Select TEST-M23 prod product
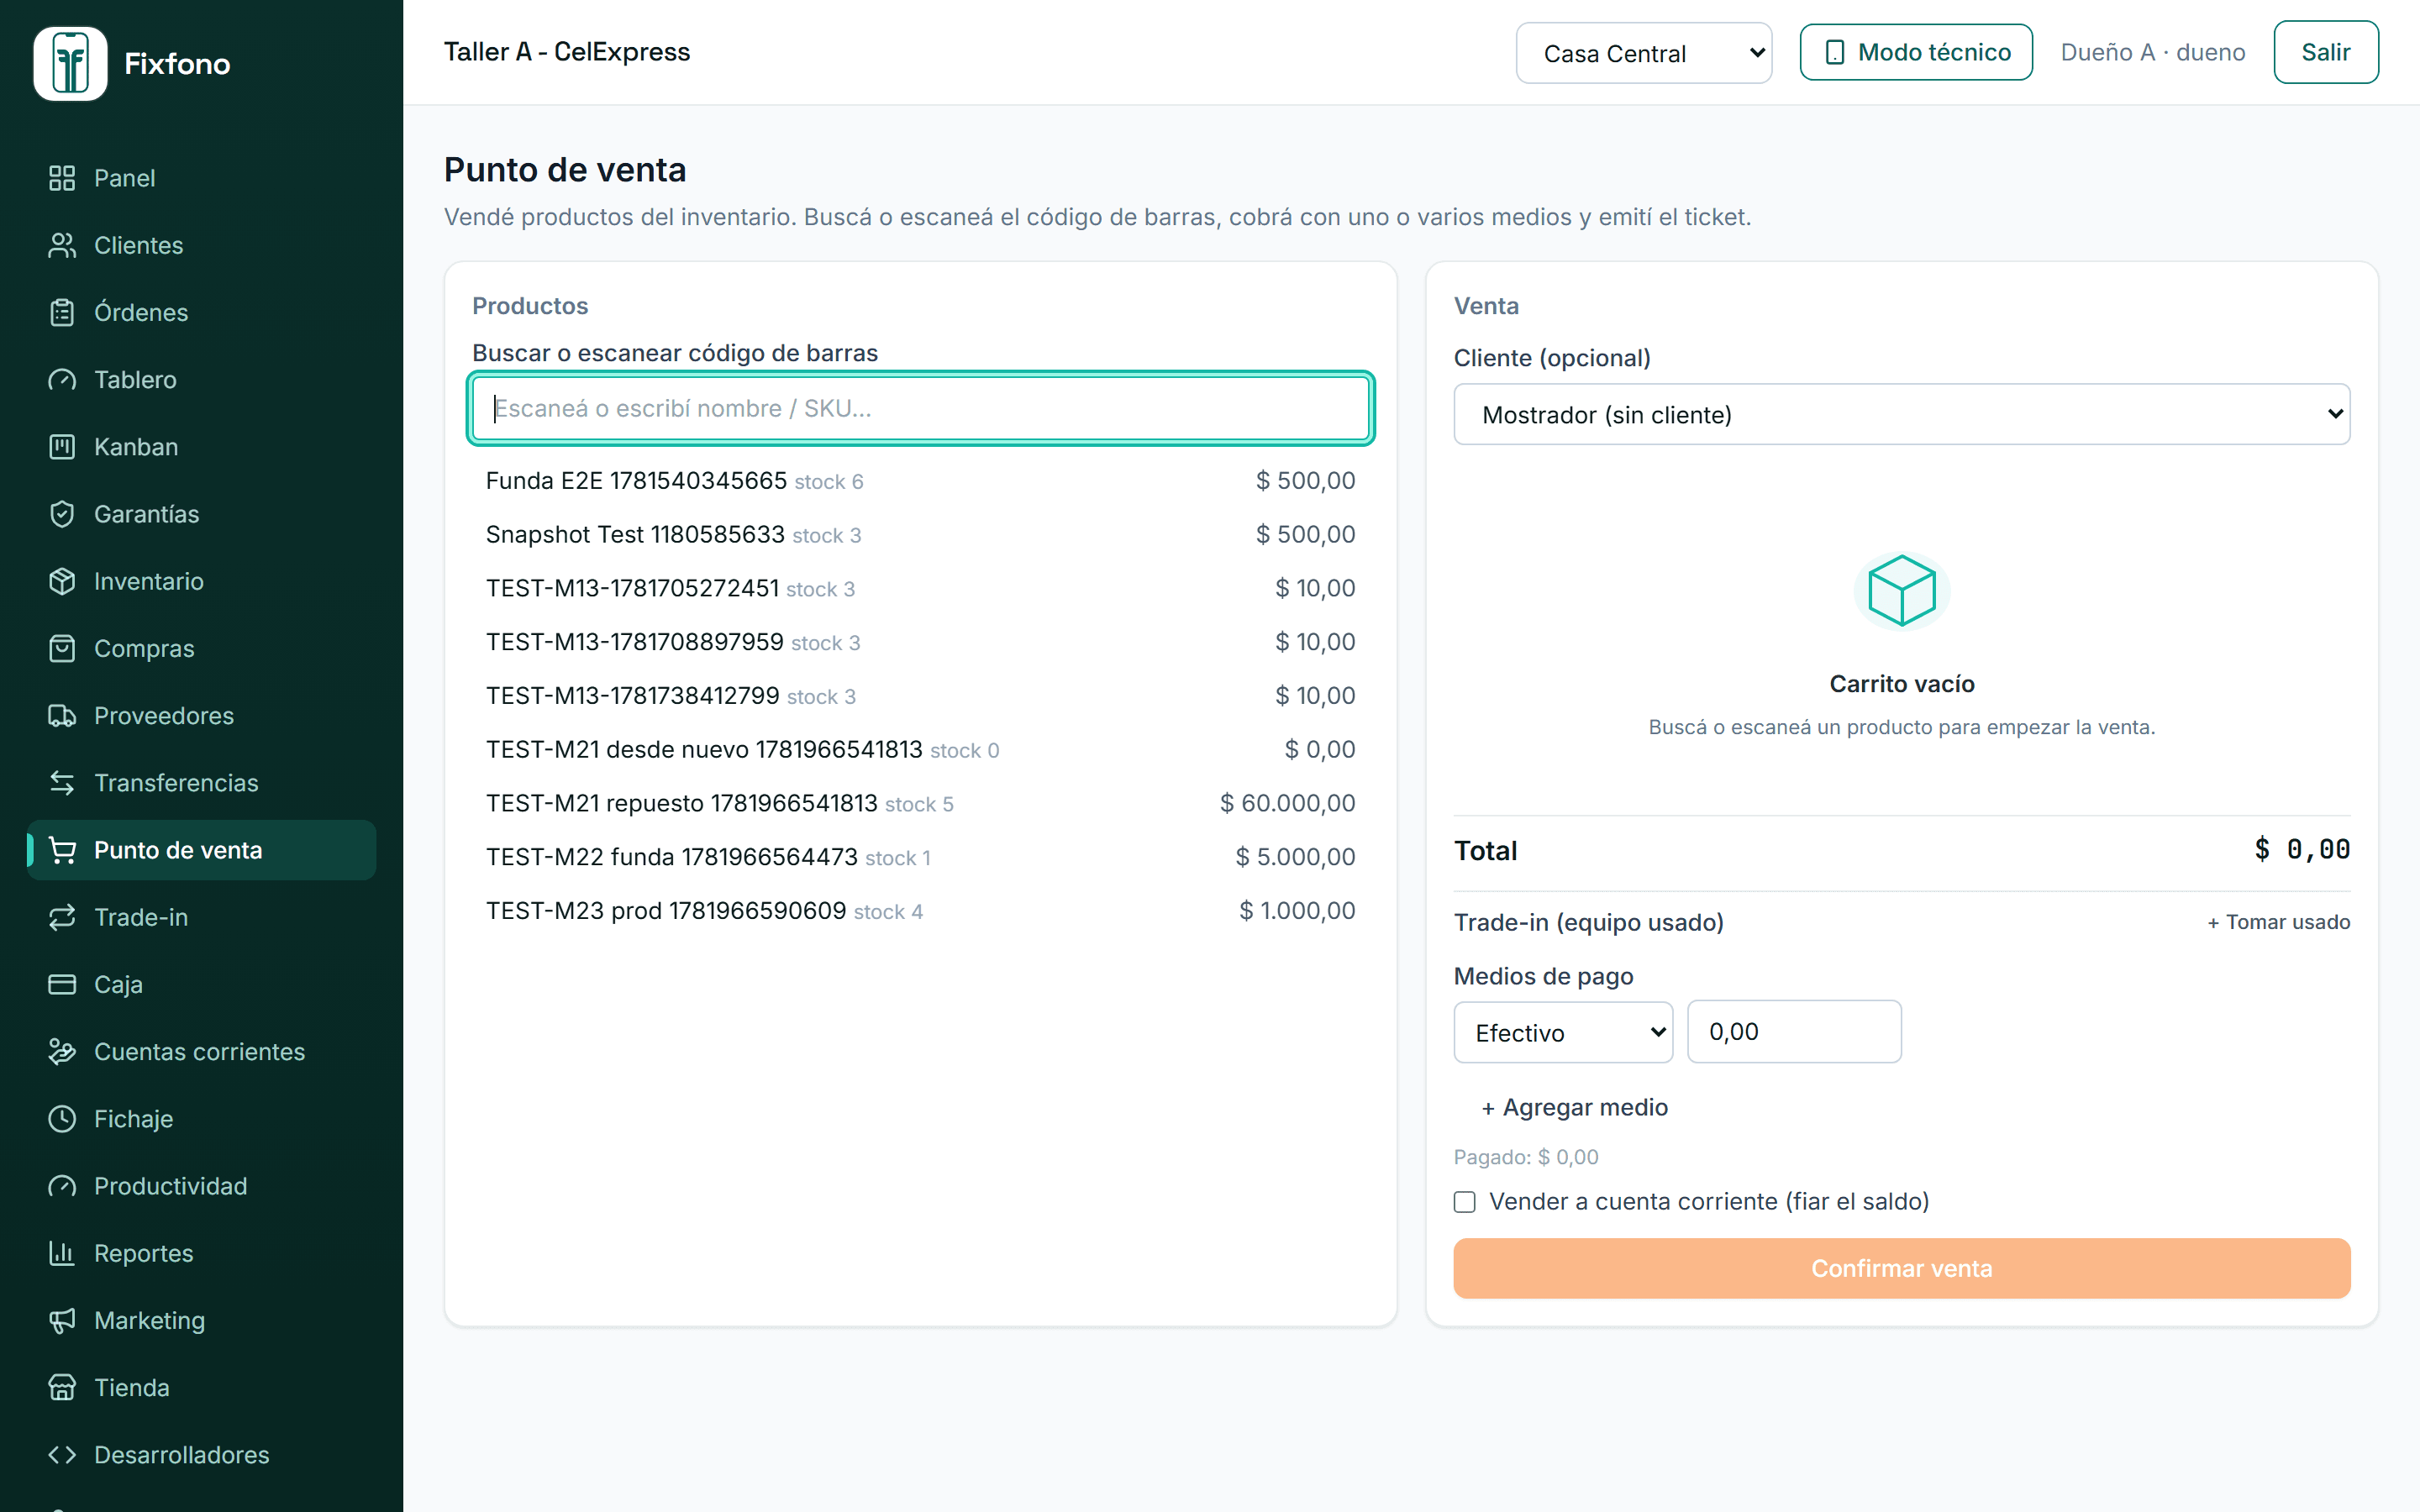 coord(920,911)
